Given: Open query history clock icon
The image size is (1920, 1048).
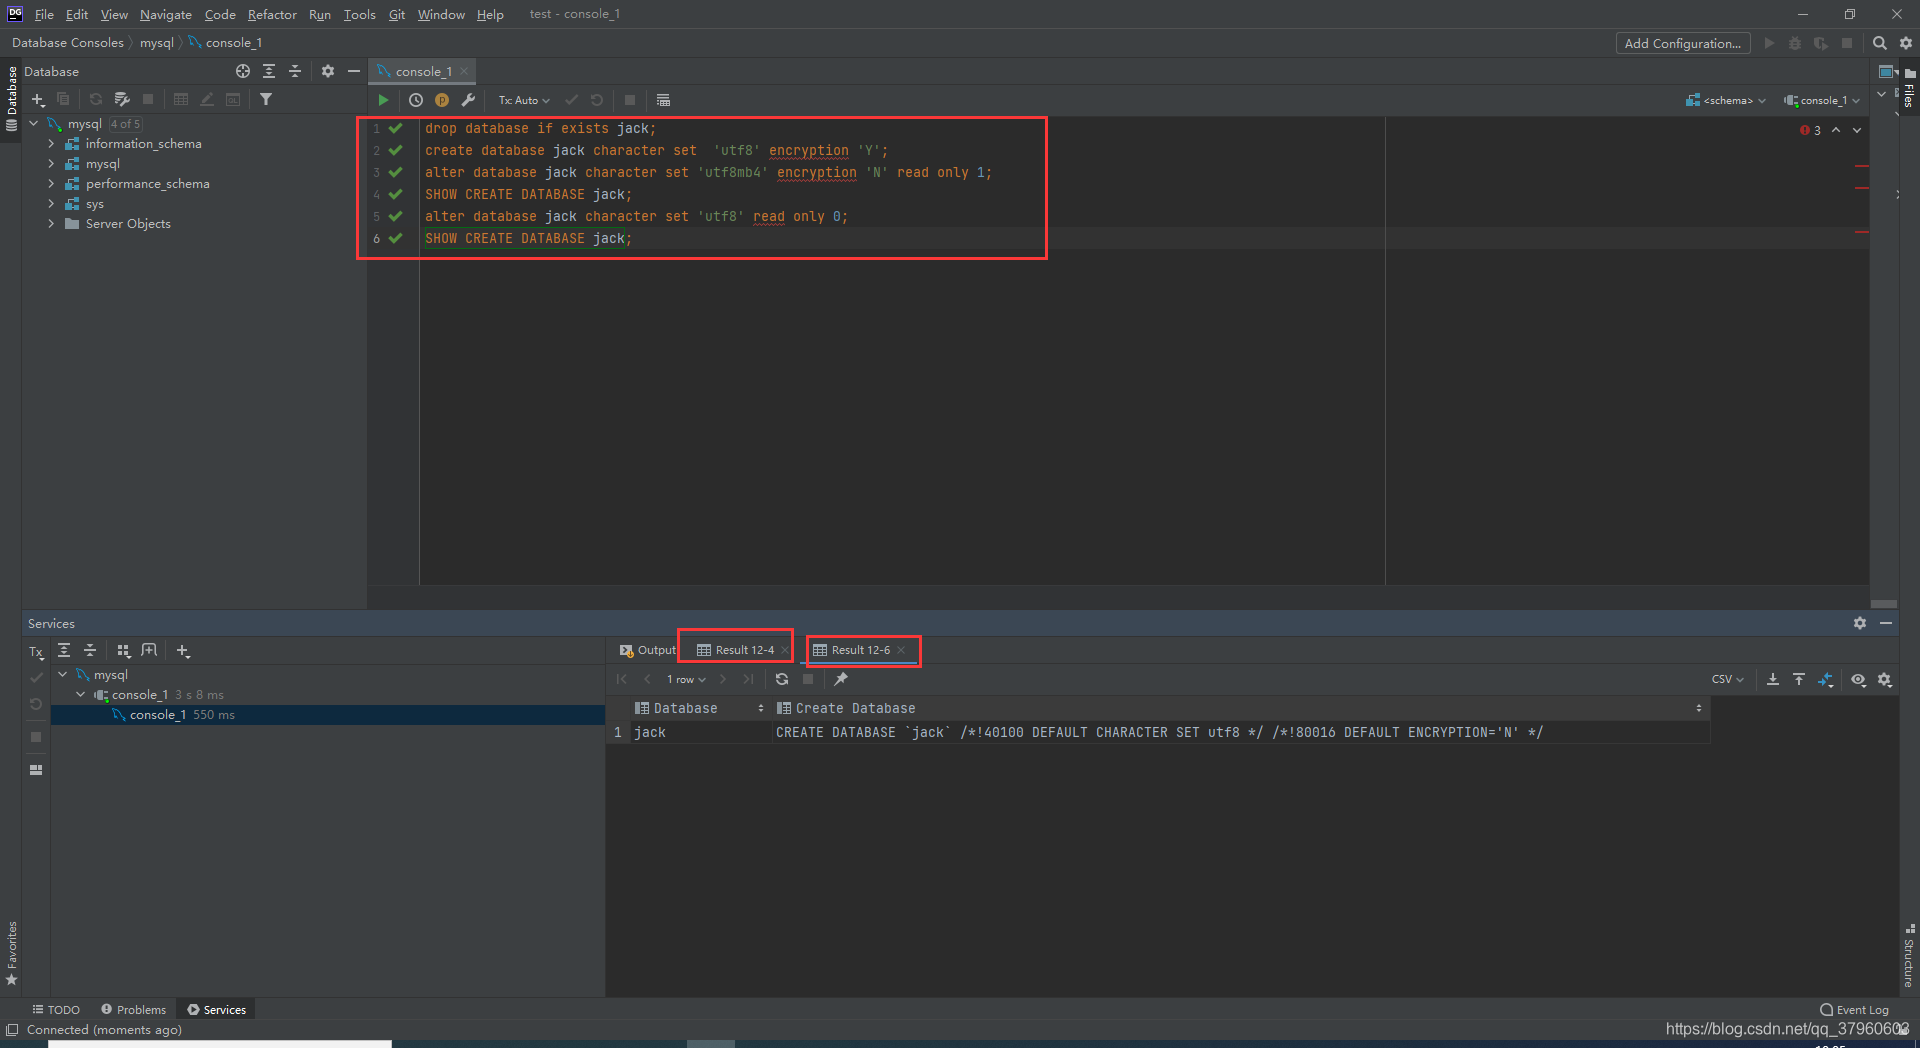Looking at the screenshot, I should coord(416,100).
